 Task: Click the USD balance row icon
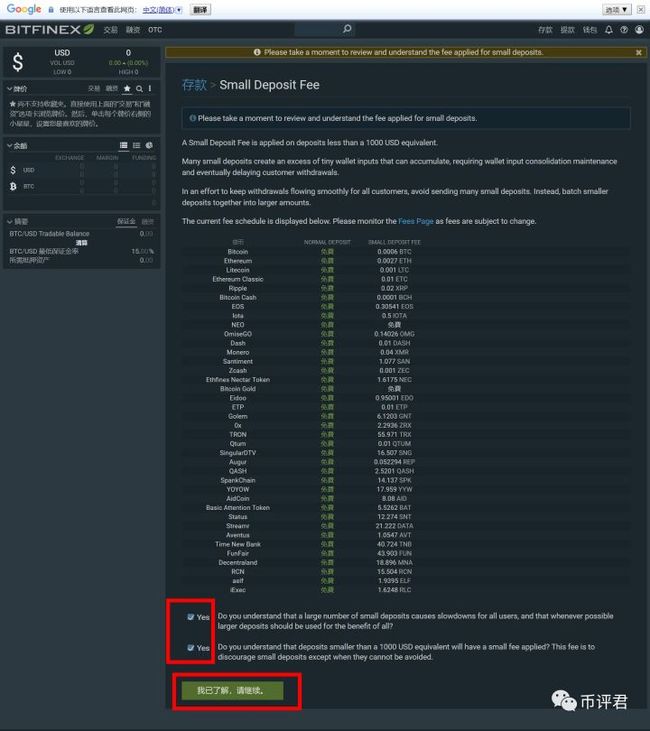coord(13,170)
